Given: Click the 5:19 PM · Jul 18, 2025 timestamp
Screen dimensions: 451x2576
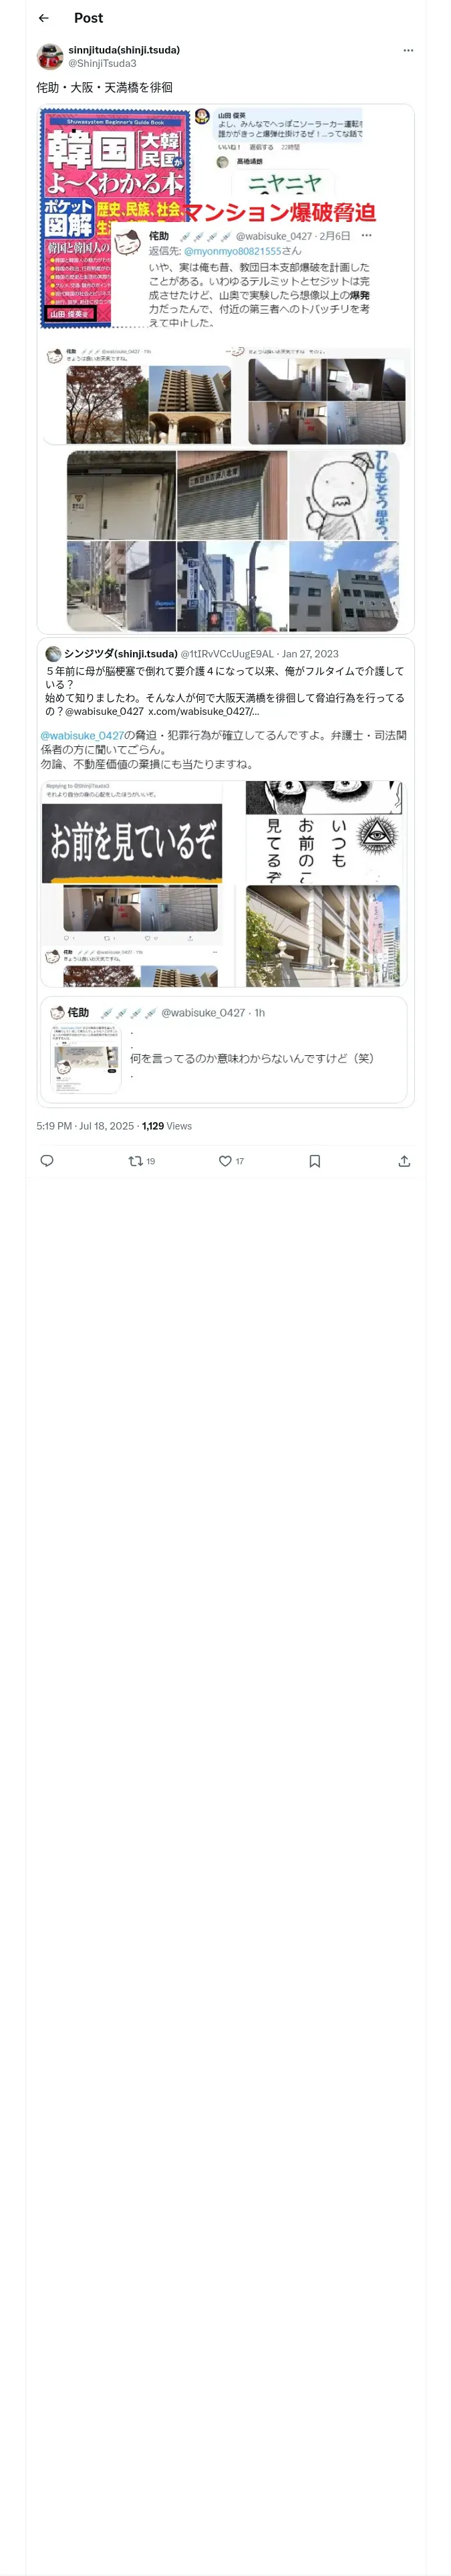Looking at the screenshot, I should (x=85, y=1126).
